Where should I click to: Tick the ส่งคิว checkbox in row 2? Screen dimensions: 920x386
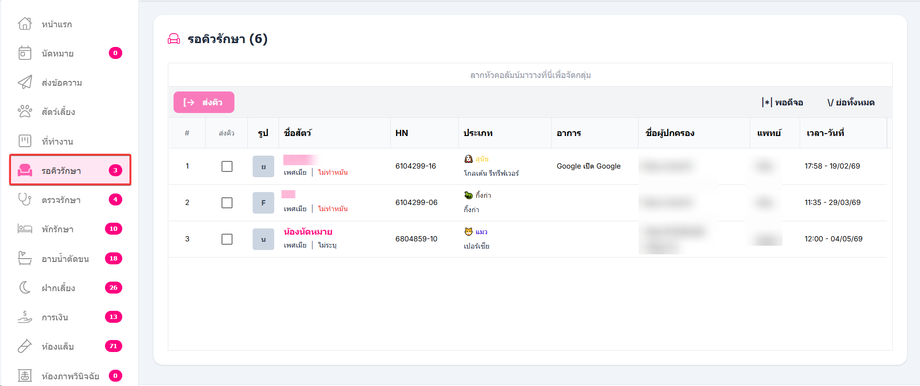226,203
